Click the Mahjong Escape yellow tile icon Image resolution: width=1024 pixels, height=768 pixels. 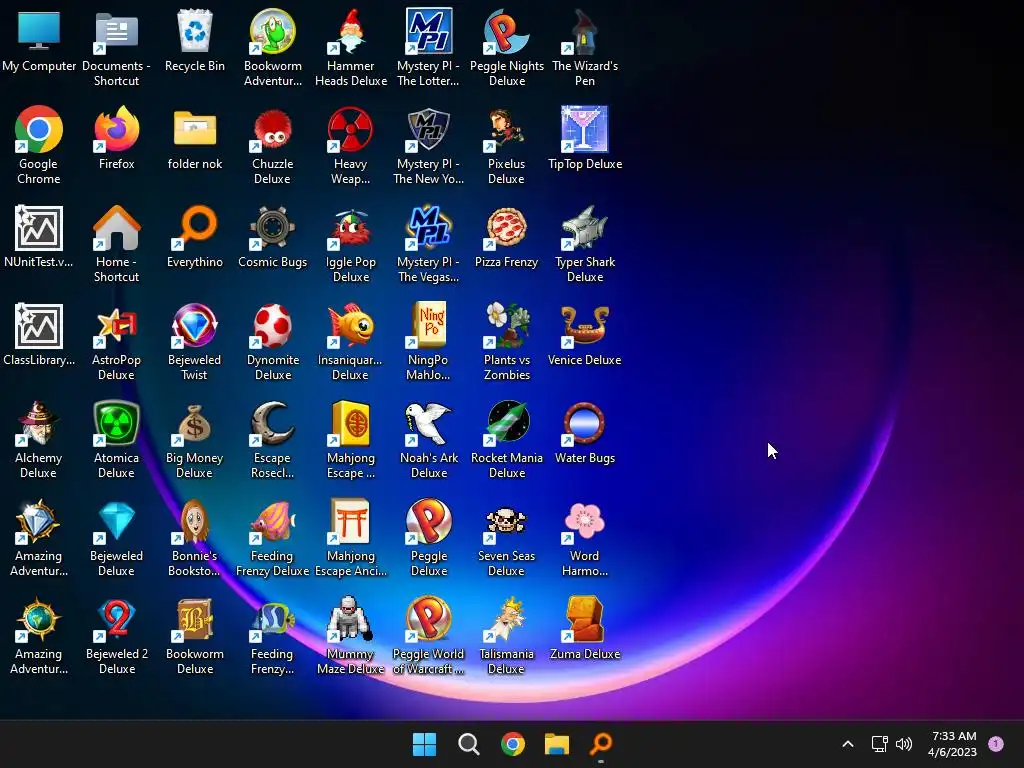pyautogui.click(x=351, y=423)
